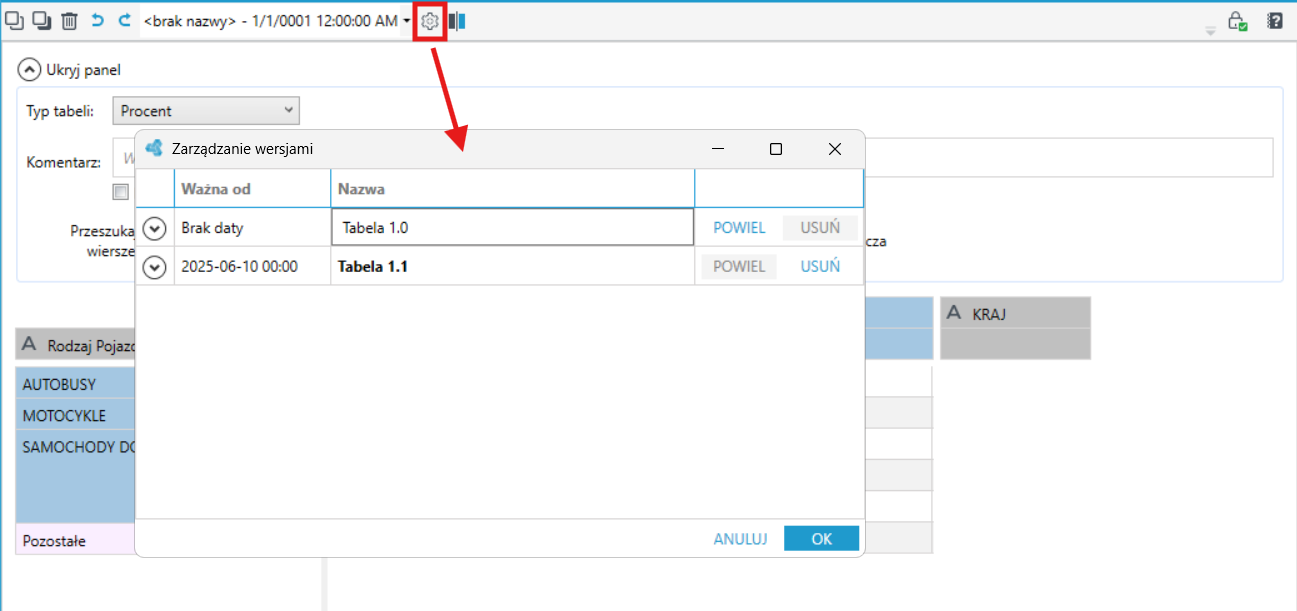Confirm the versions dialog with OK
Screen dimensions: 1297x611
821,539
